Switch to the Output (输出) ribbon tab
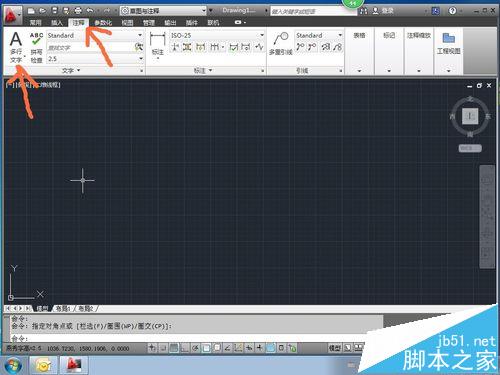This screenshot has height=375, width=500. coord(170,23)
